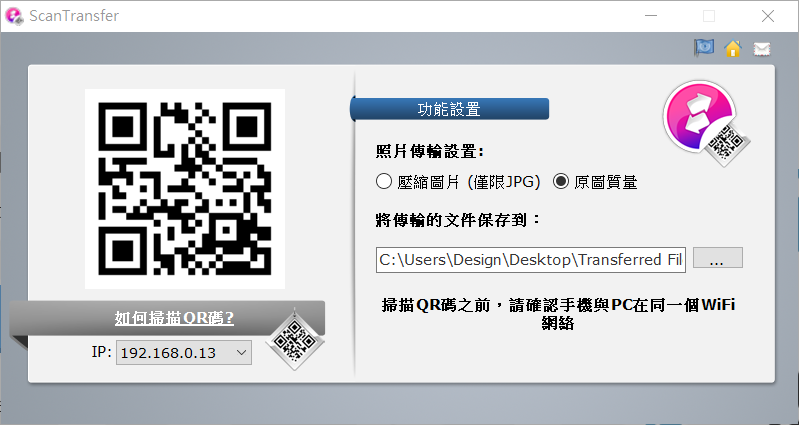Click the save path input field
This screenshot has width=799, height=425.
click(531, 260)
